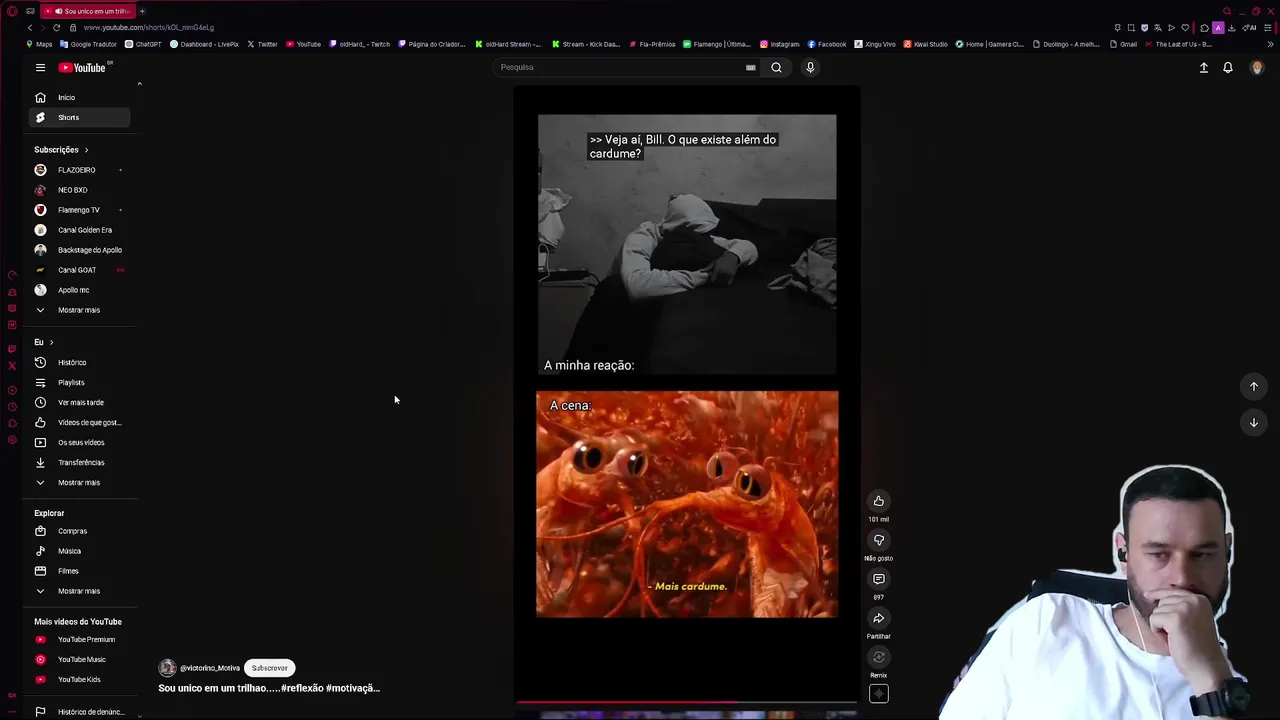The width and height of the screenshot is (1280, 720).
Task: Open the Apollo mc channel
Action: tap(79, 290)
